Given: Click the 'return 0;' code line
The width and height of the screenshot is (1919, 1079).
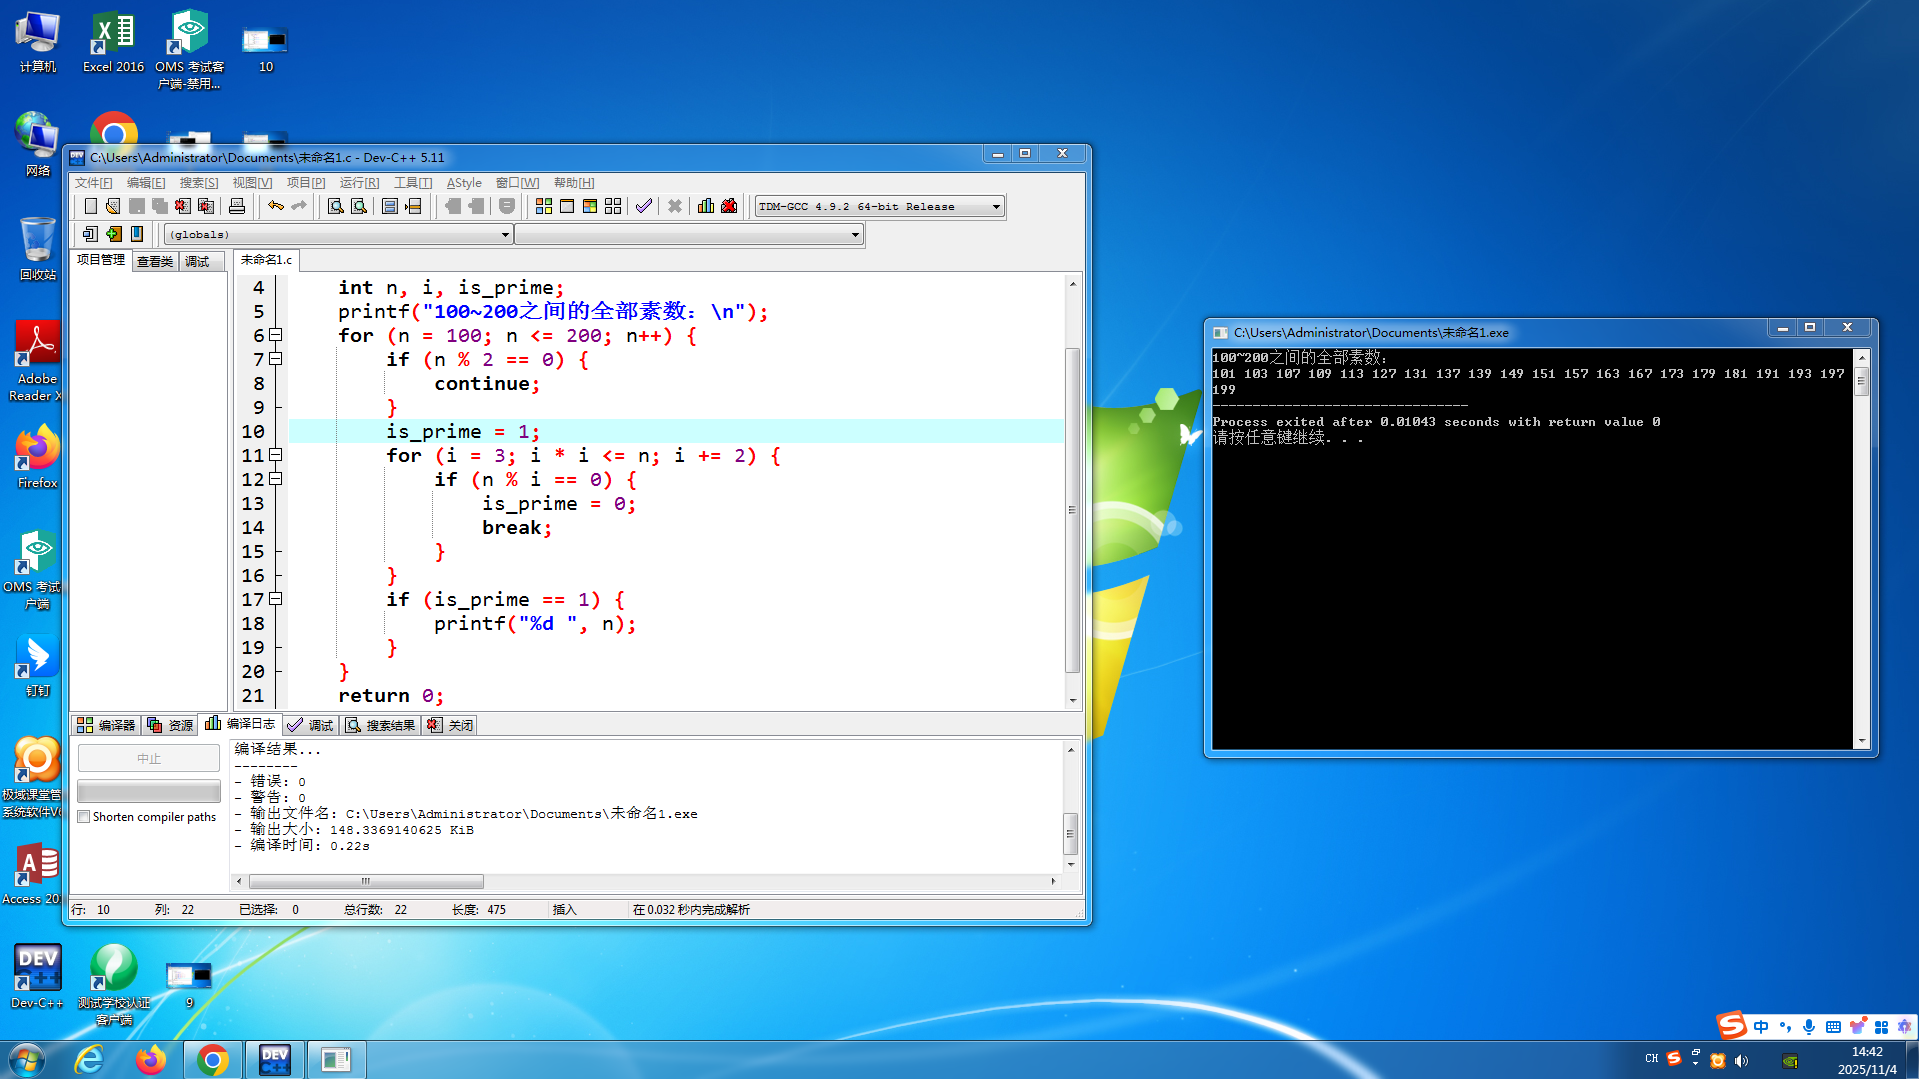Looking at the screenshot, I should point(391,695).
